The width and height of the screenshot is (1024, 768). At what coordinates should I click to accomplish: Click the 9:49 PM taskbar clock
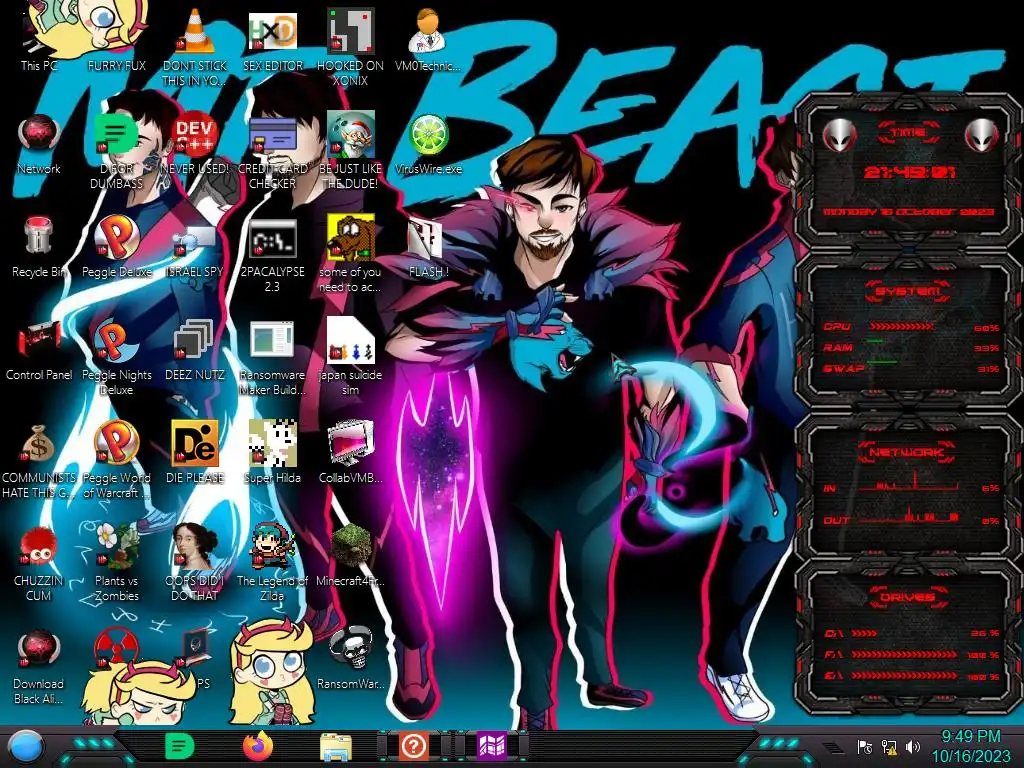970,746
